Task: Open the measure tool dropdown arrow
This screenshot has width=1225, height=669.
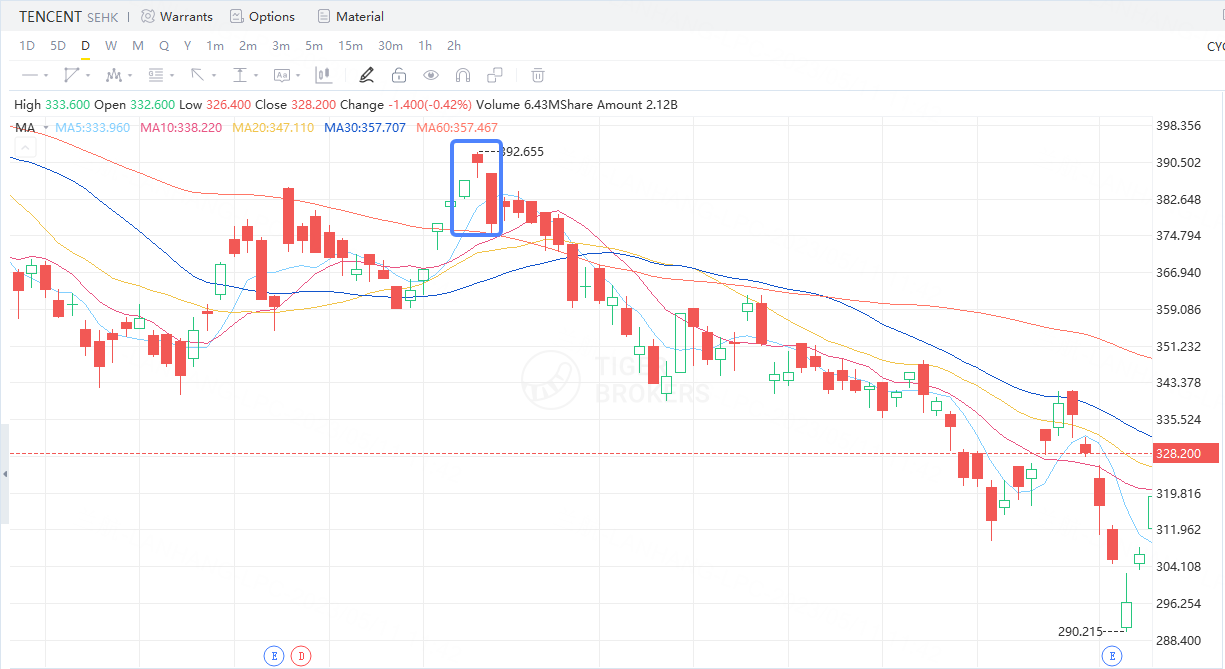Action: click(x=256, y=75)
